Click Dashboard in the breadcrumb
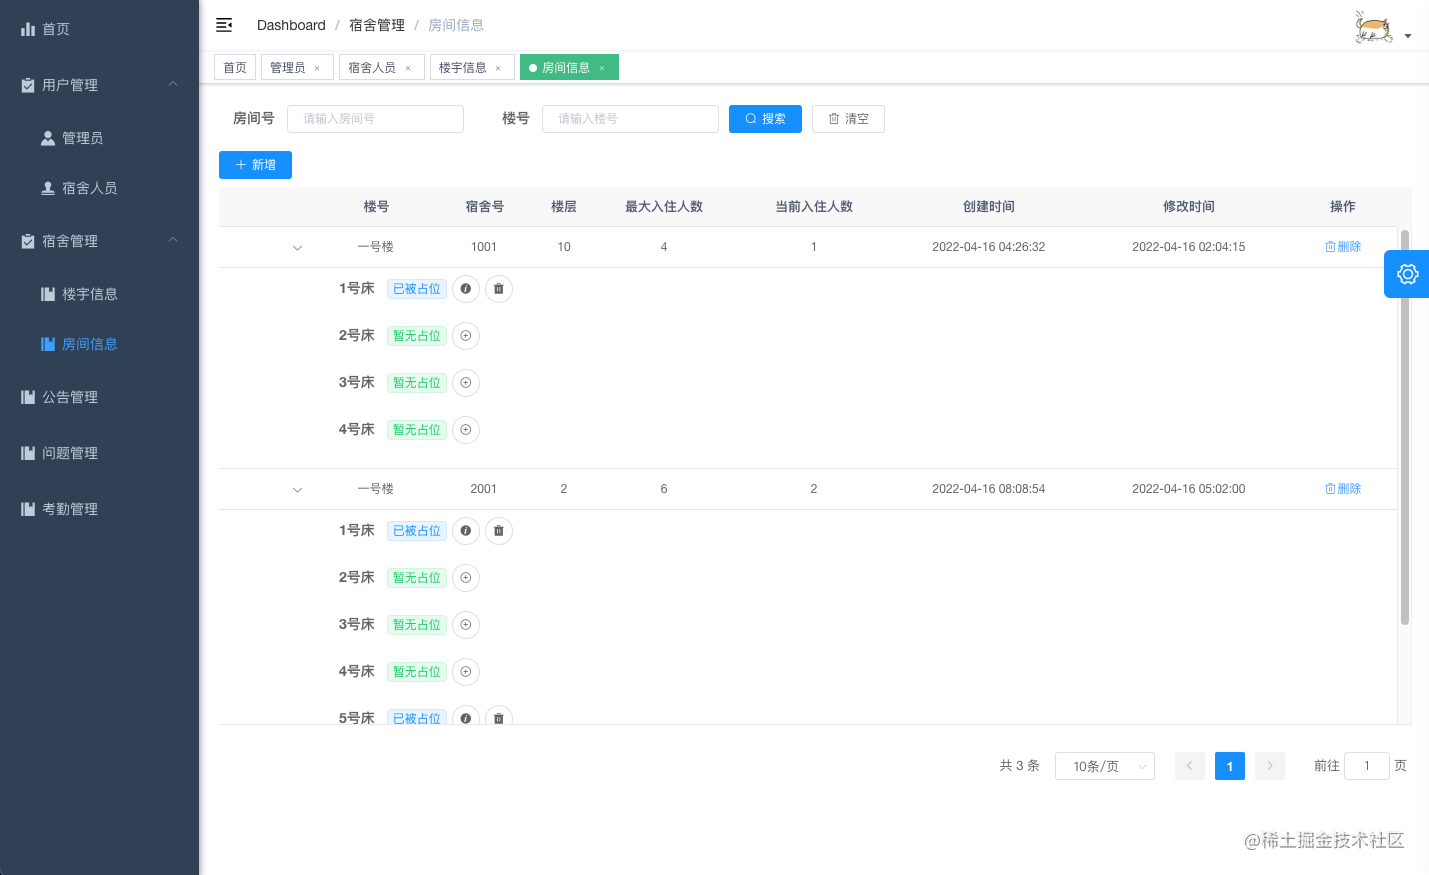Viewport: 1429px width, 875px height. [291, 25]
